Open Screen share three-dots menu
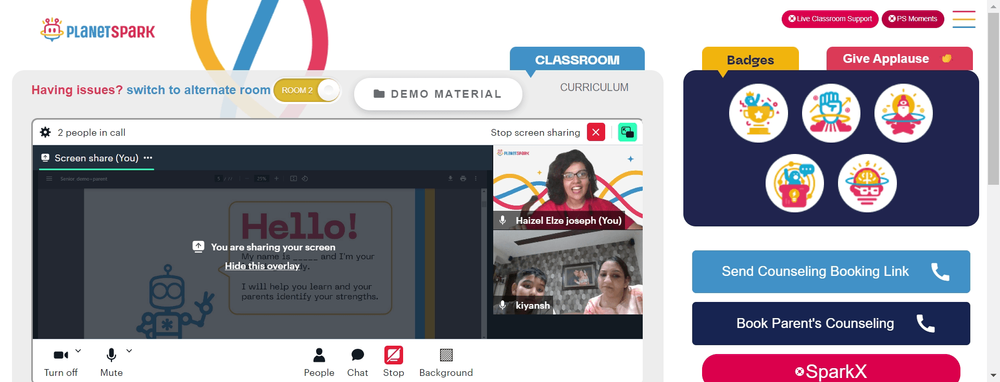Viewport: 1000px width, 382px height. 148,158
